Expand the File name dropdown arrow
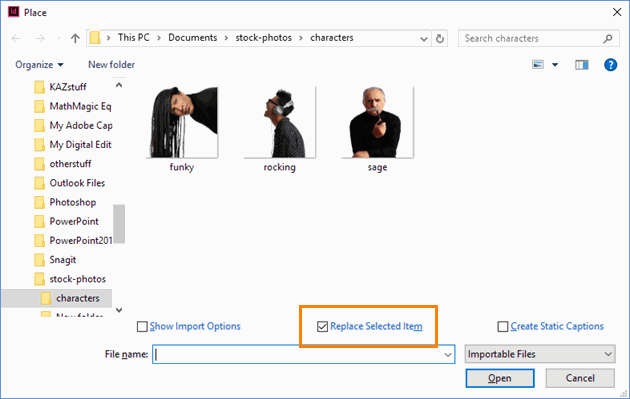 coord(448,354)
